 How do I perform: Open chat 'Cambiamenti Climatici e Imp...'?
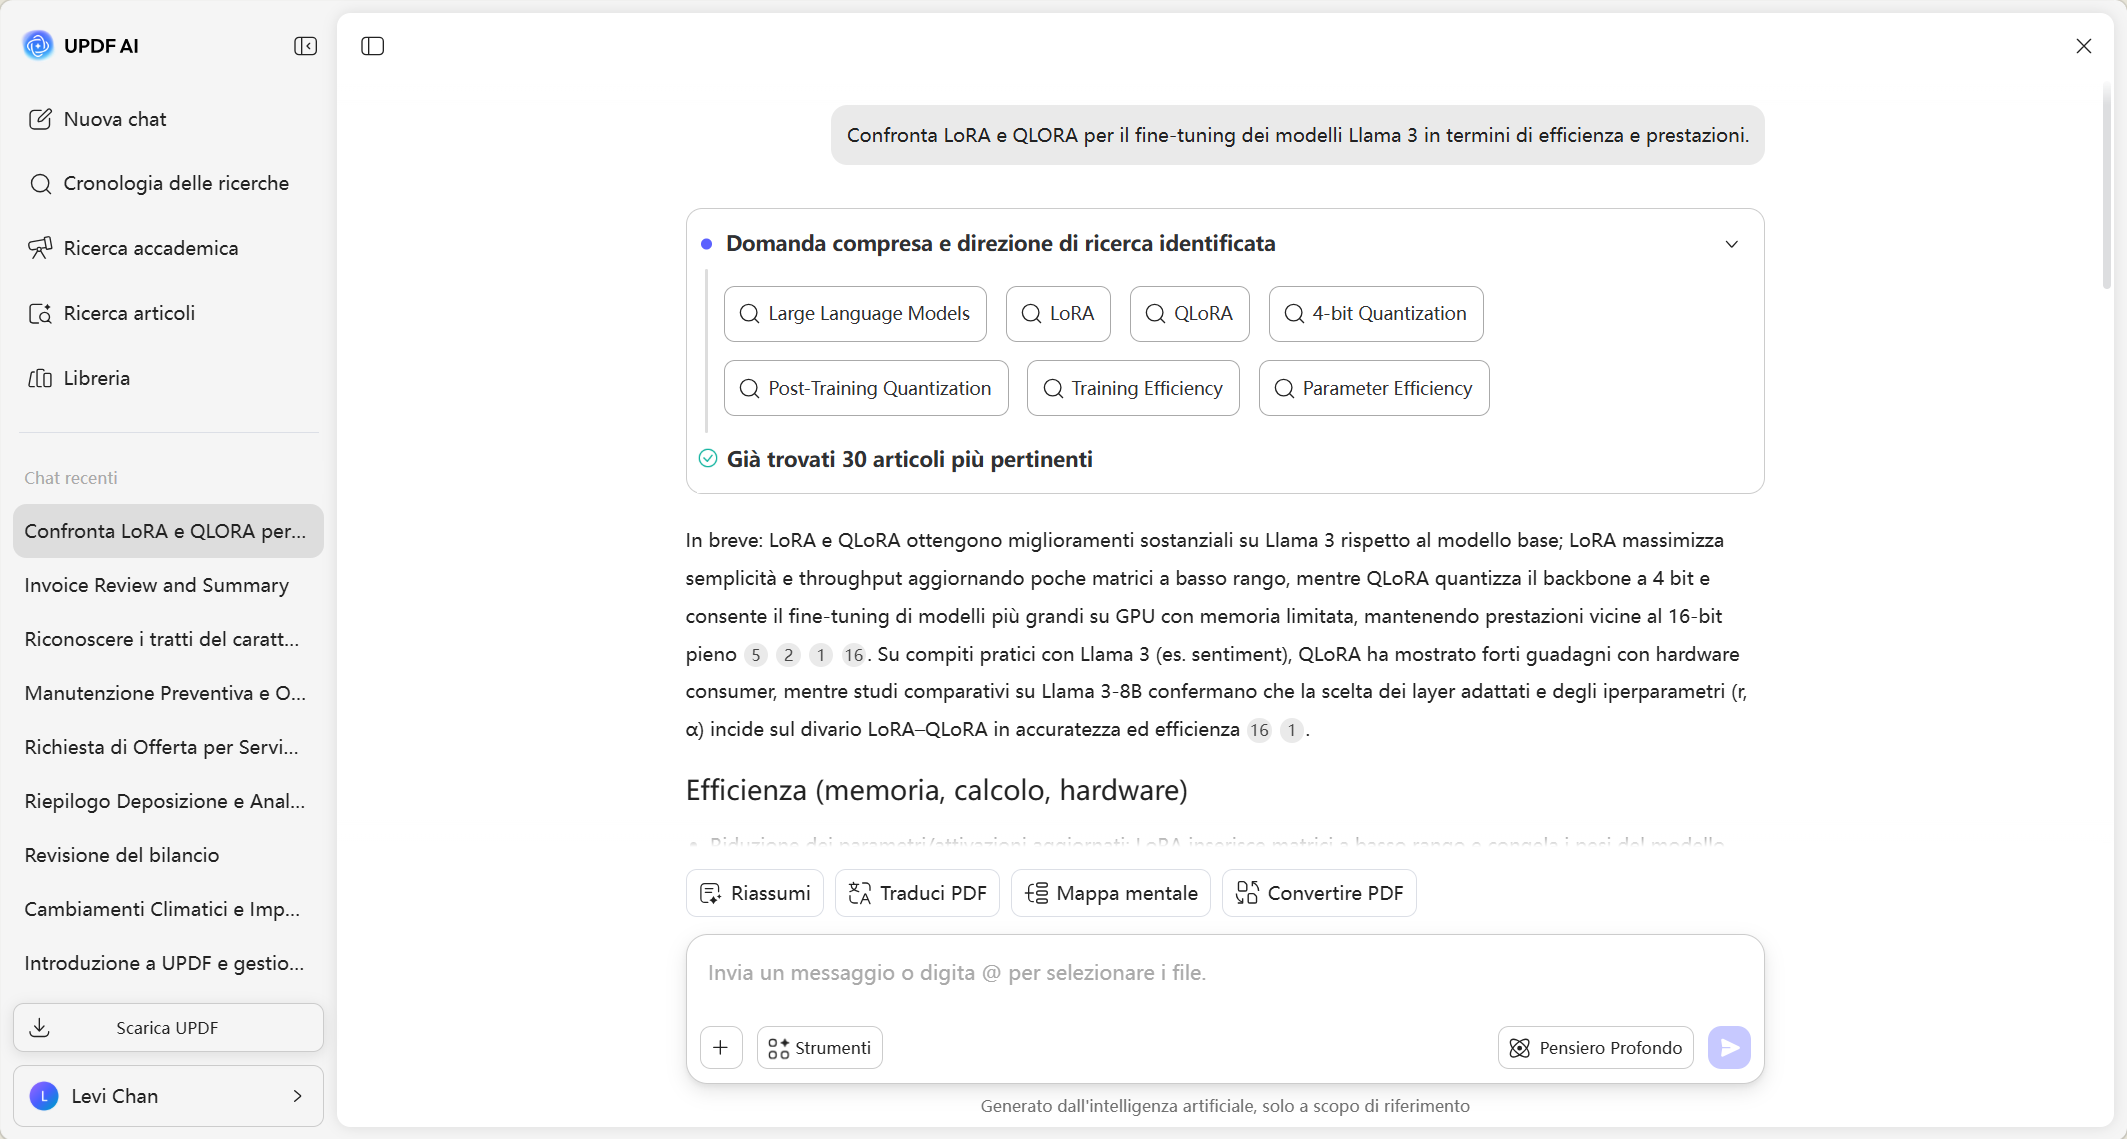point(168,909)
